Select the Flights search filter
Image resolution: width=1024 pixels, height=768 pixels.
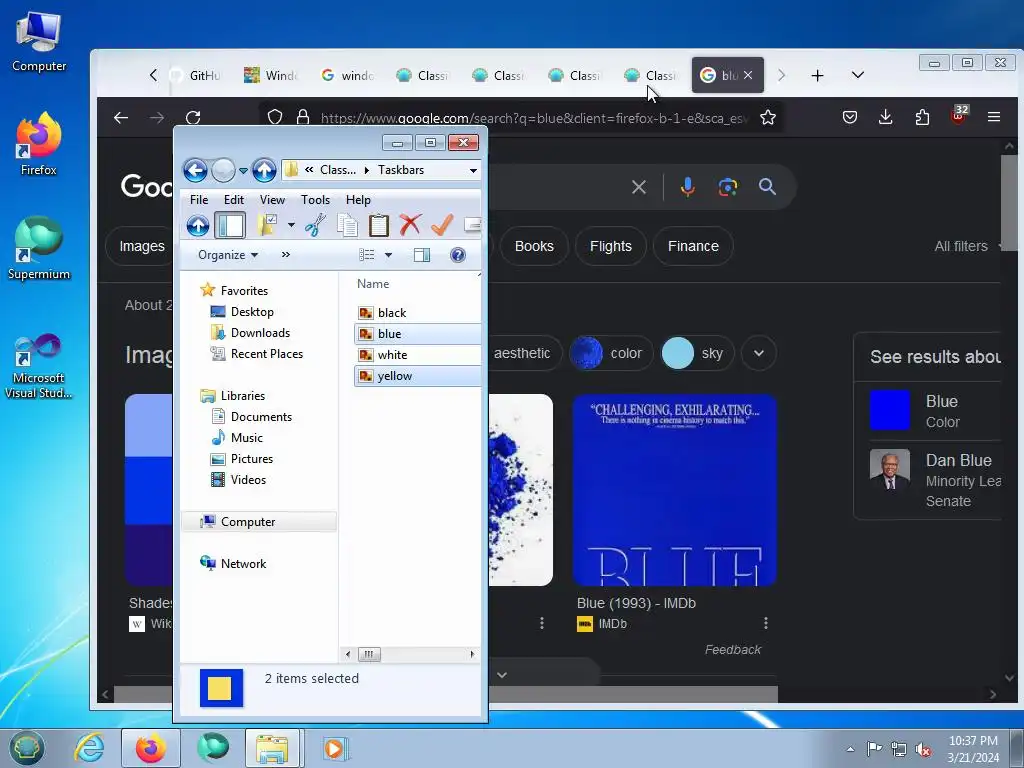click(611, 246)
